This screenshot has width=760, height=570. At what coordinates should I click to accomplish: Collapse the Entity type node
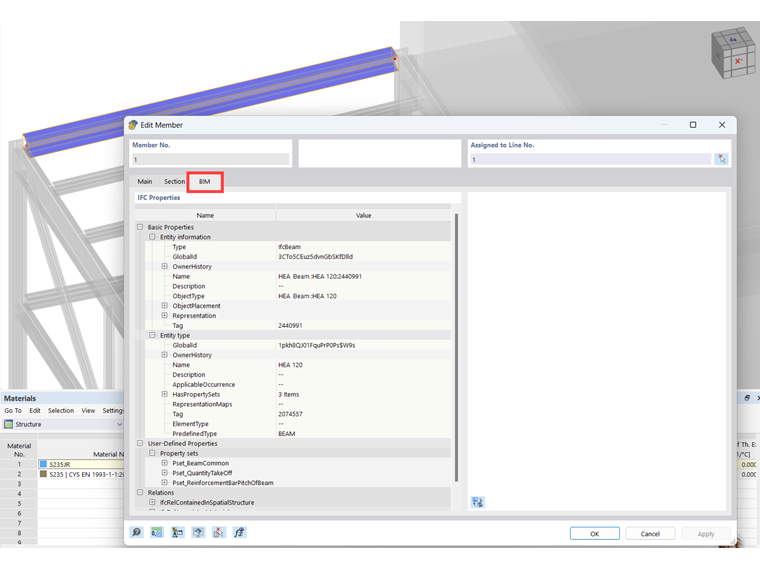pos(152,335)
